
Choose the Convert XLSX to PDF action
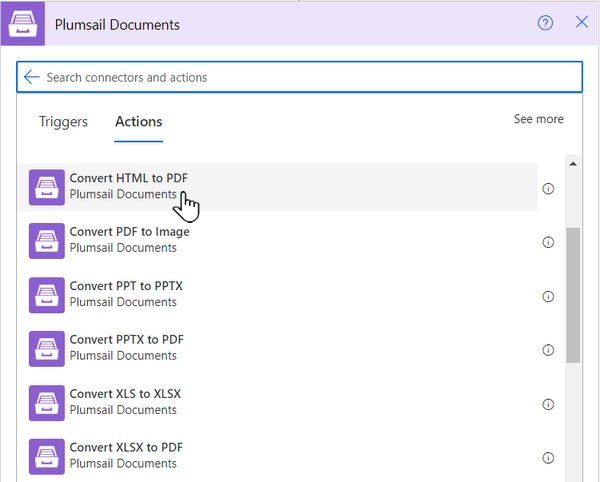pyautogui.click(x=278, y=457)
